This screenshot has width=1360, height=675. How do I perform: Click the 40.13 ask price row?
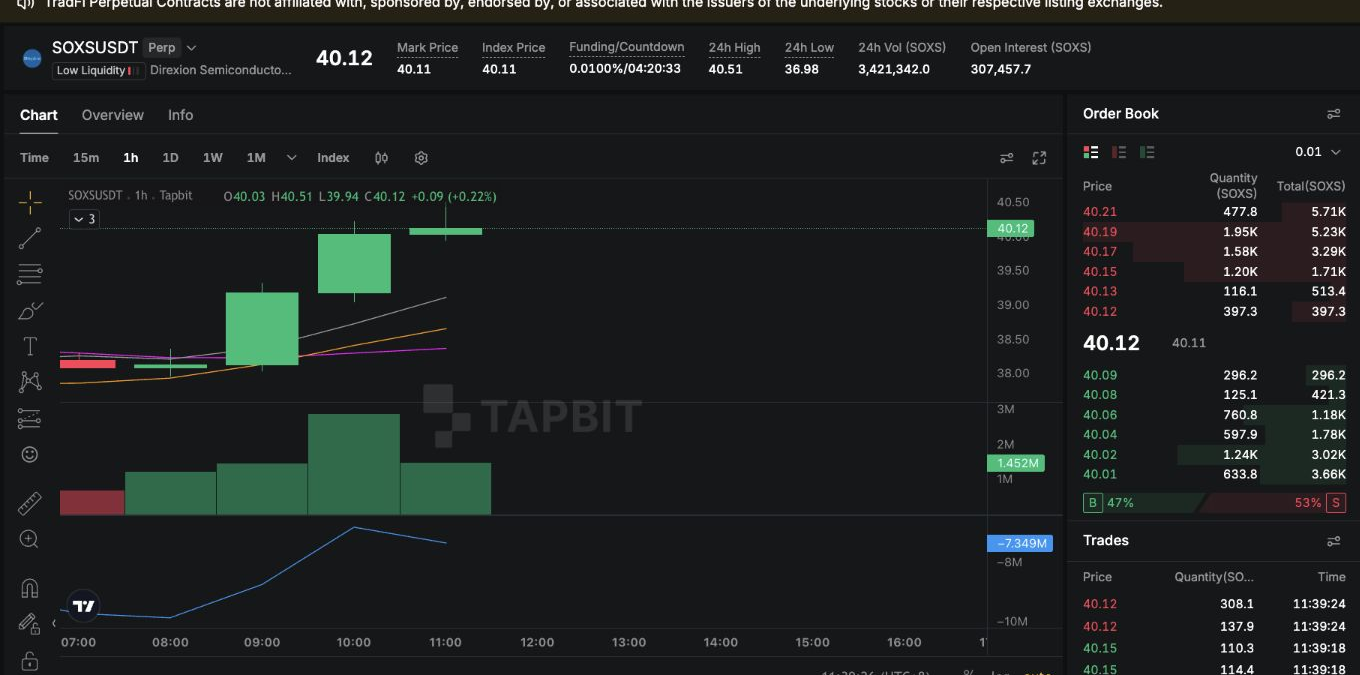(1214, 292)
